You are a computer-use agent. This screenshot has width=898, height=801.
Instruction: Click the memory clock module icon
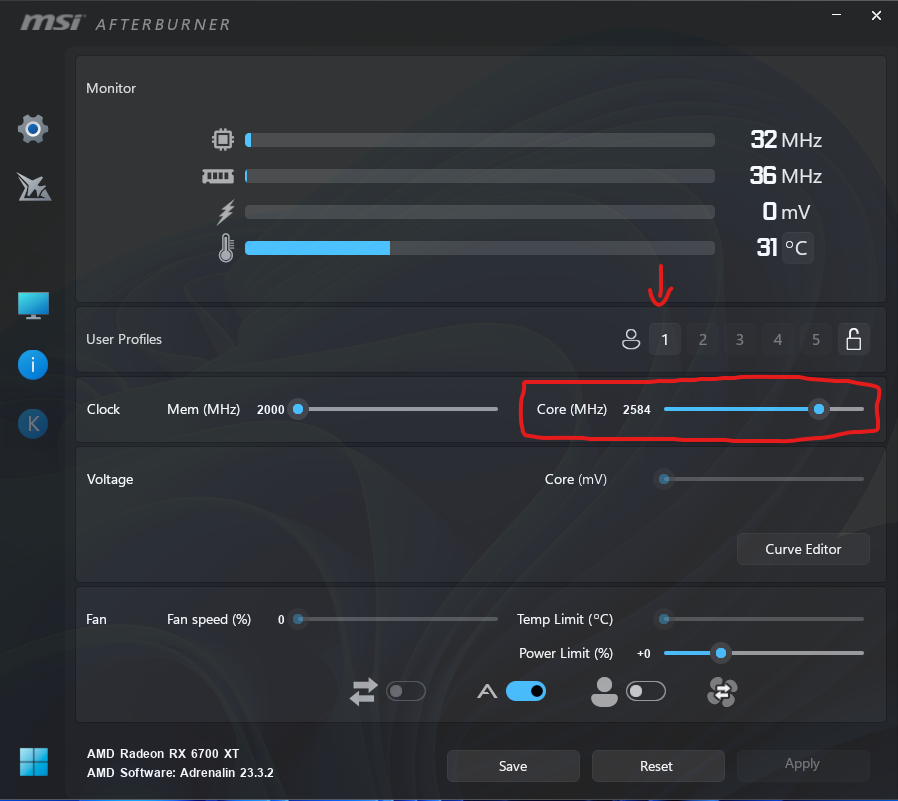click(218, 176)
